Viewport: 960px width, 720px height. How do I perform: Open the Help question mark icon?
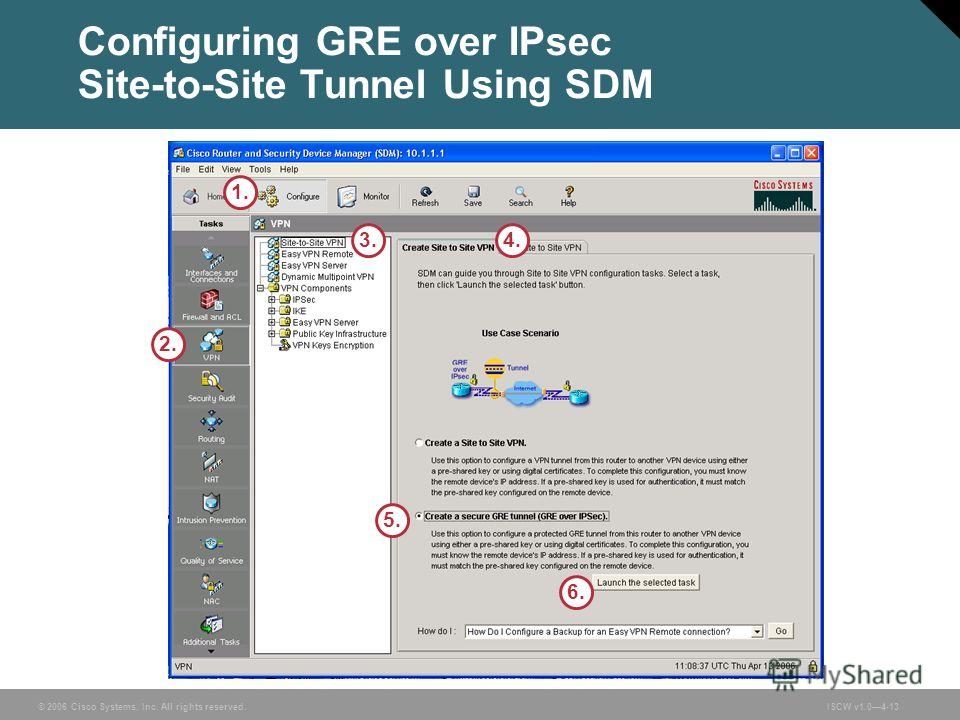coord(569,192)
